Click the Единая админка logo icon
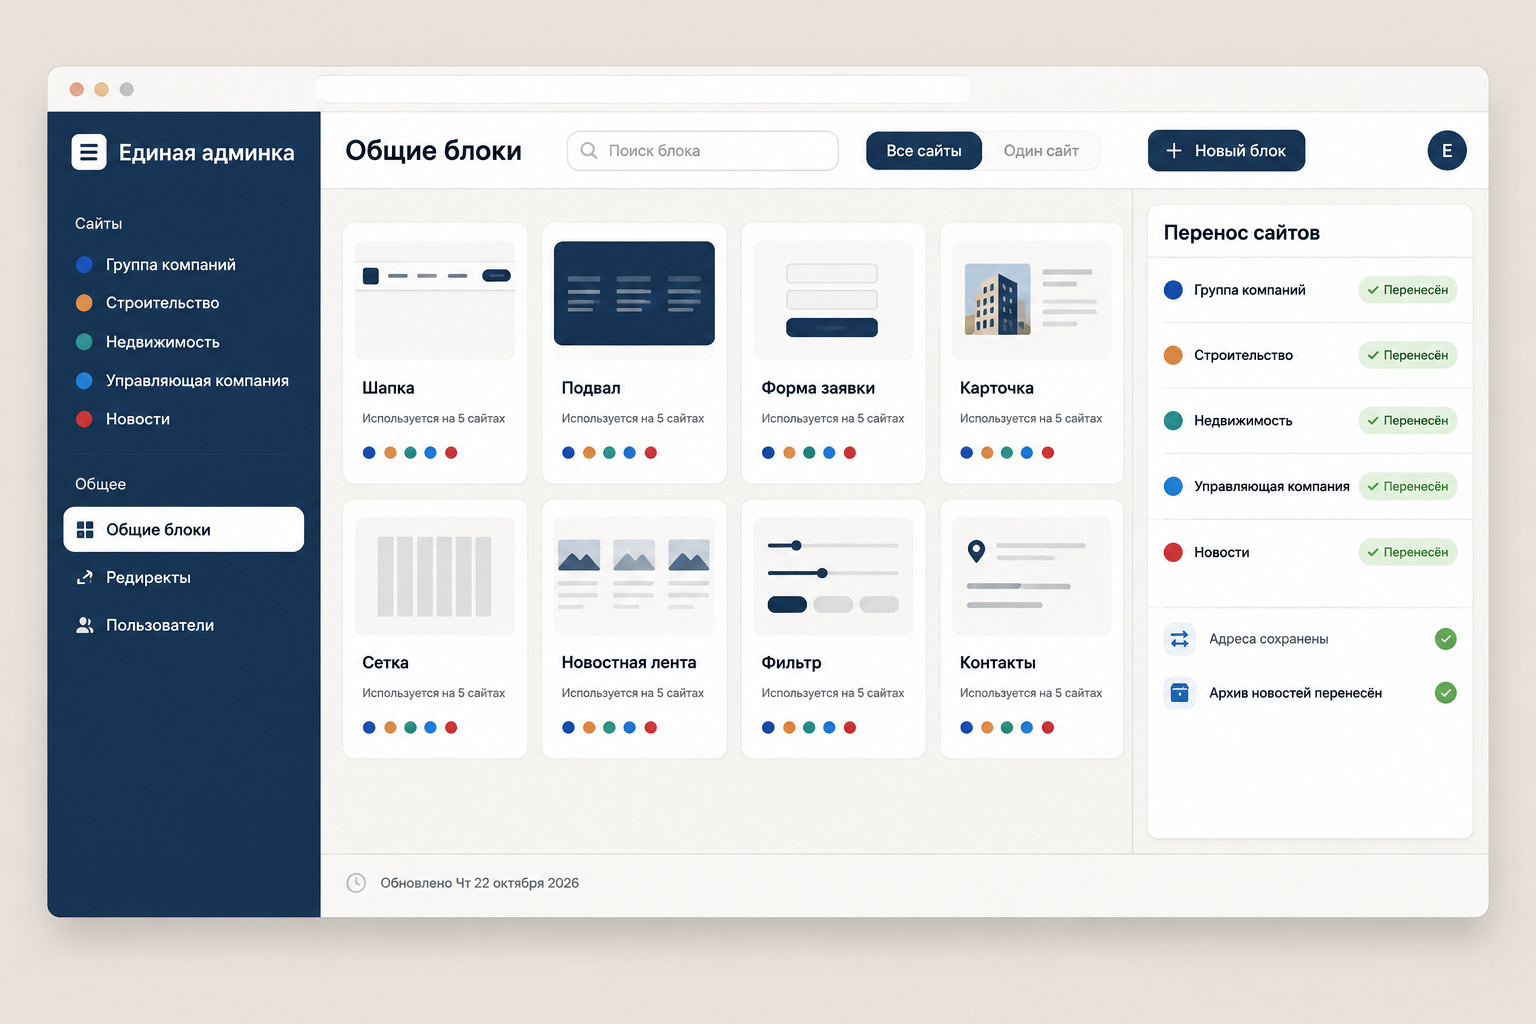 [x=89, y=152]
